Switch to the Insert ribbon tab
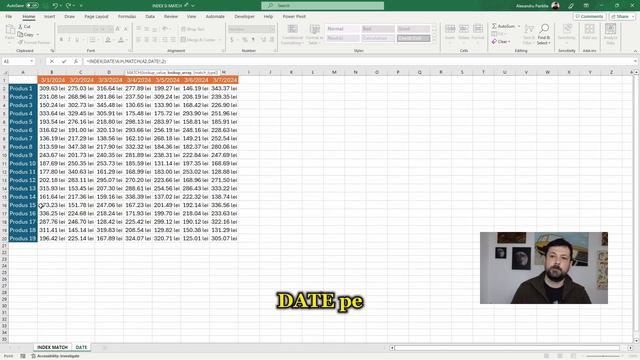The height and width of the screenshot is (360, 640). (49, 17)
